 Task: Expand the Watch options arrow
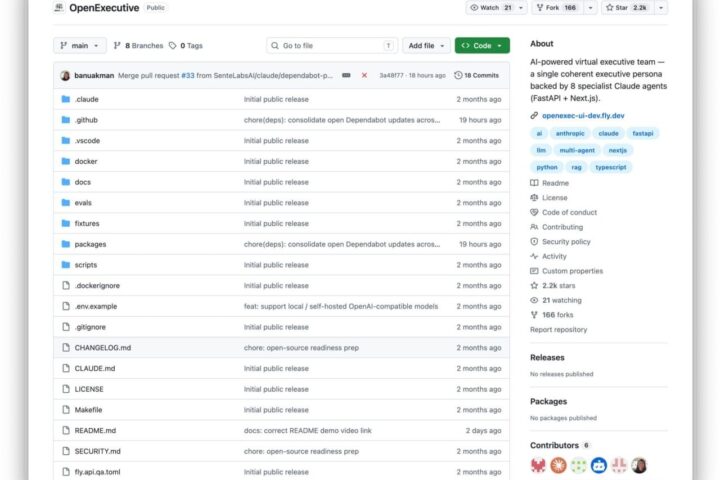[521, 8]
